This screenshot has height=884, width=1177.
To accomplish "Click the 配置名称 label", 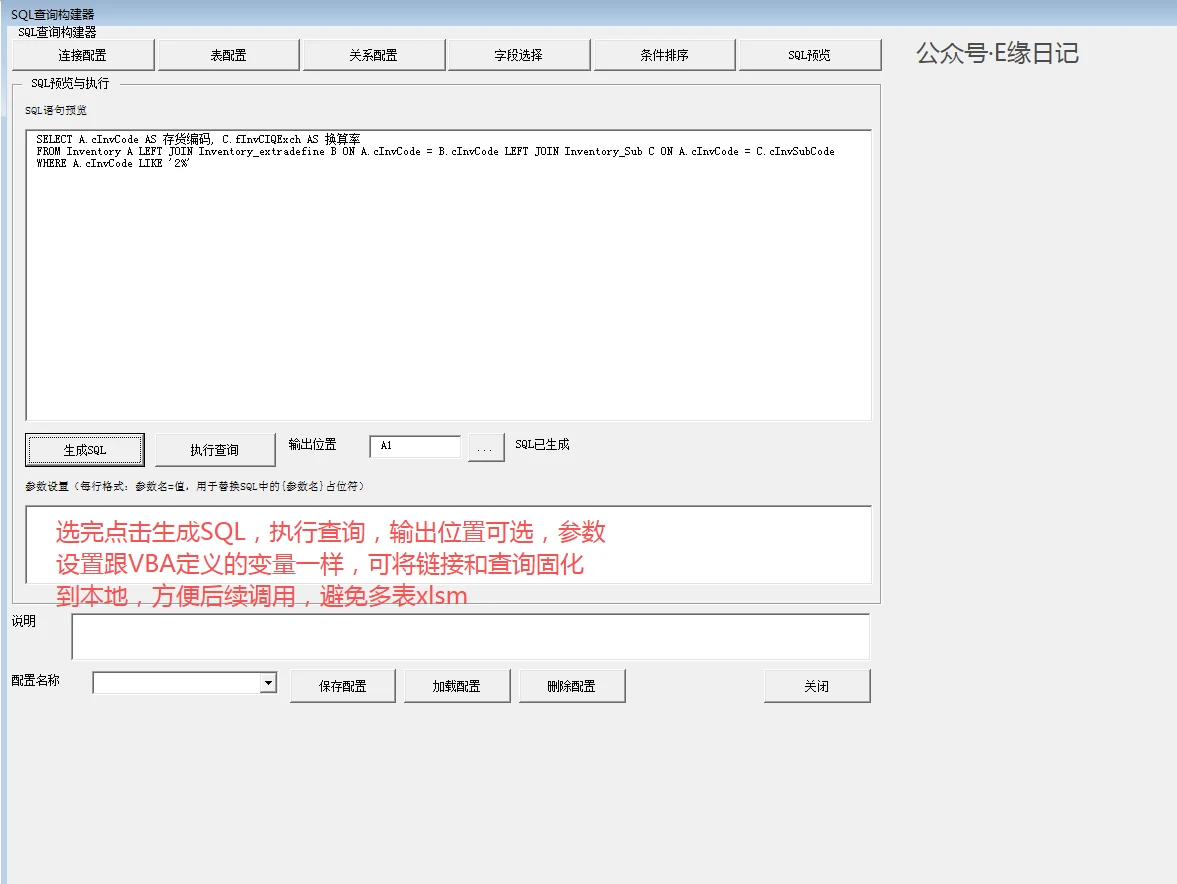I will (x=35, y=680).
